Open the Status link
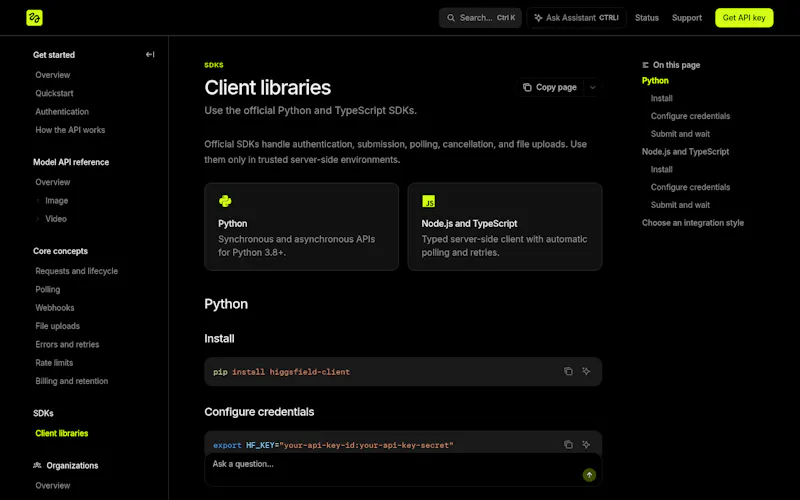The image size is (800, 500). 646,18
